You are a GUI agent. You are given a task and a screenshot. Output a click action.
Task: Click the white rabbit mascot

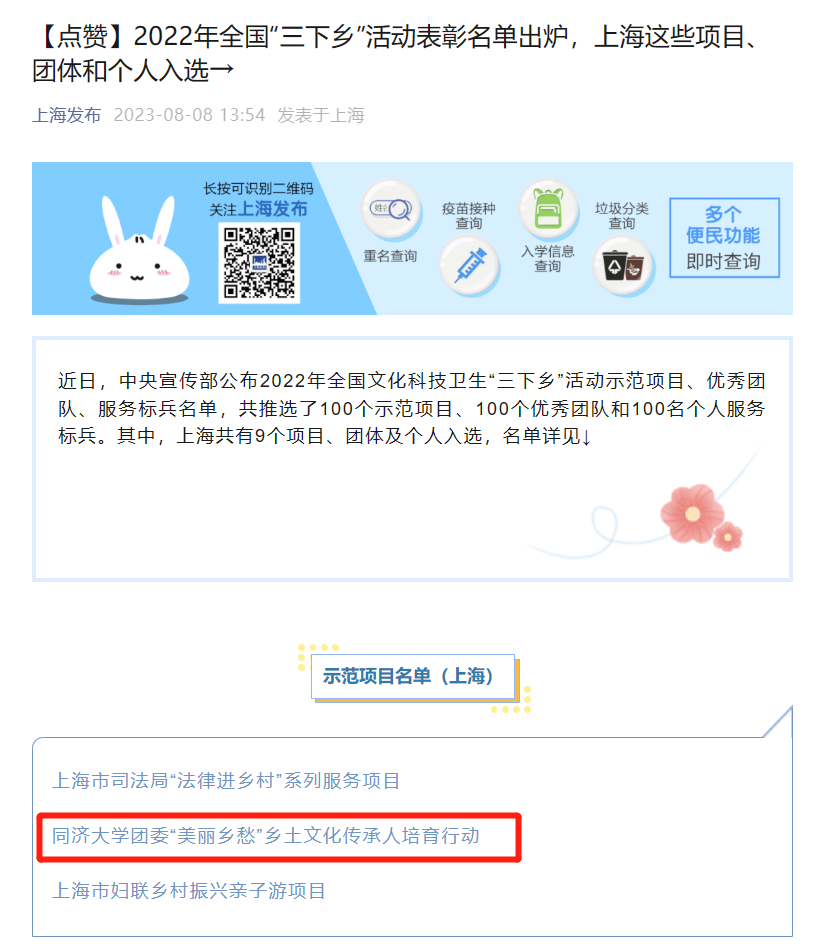click(139, 251)
